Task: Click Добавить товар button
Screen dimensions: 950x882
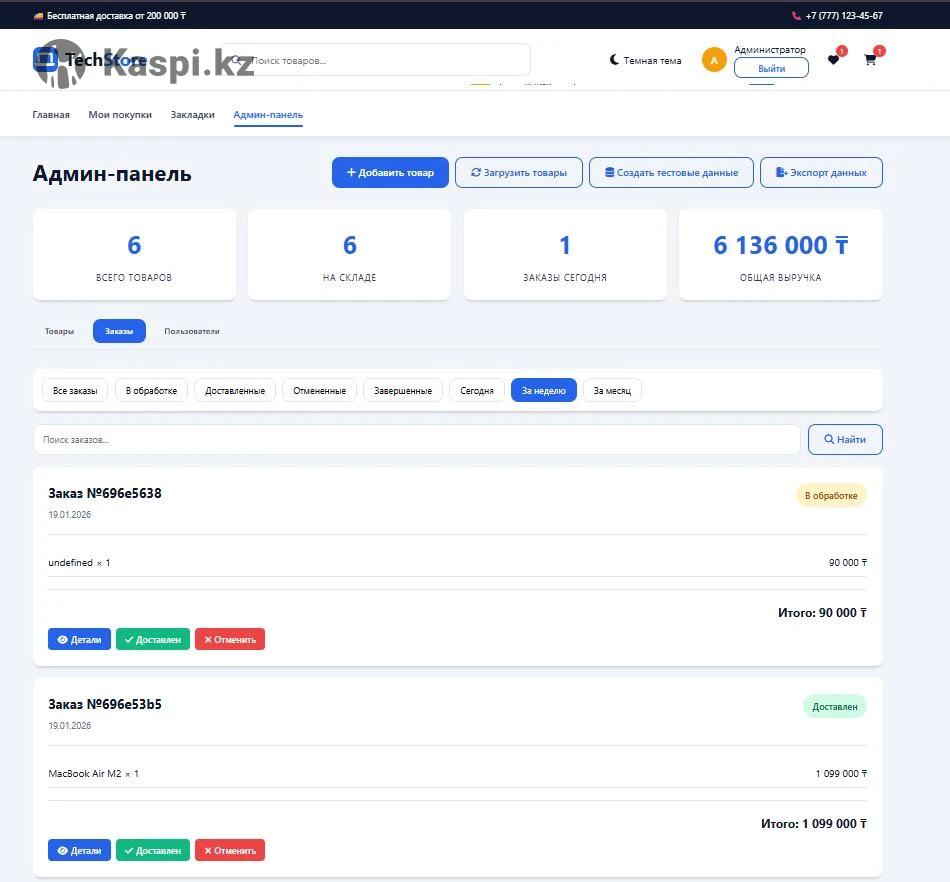Action: coord(390,172)
